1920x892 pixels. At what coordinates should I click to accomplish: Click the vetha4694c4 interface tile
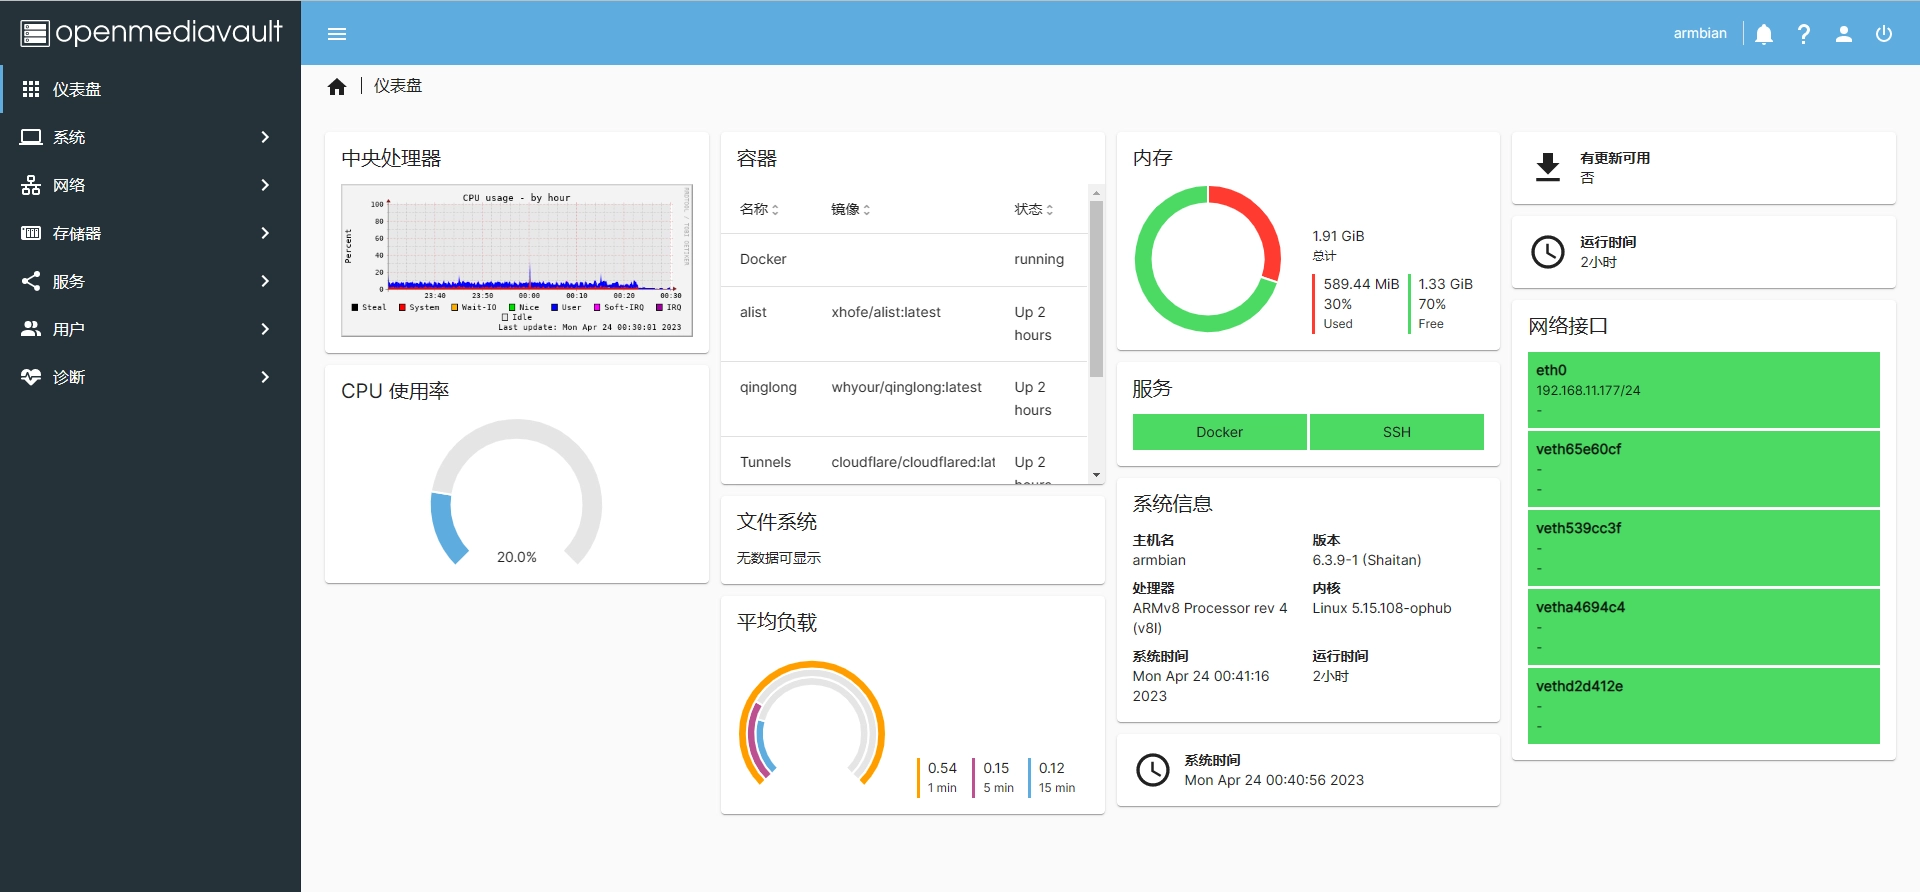click(1704, 627)
